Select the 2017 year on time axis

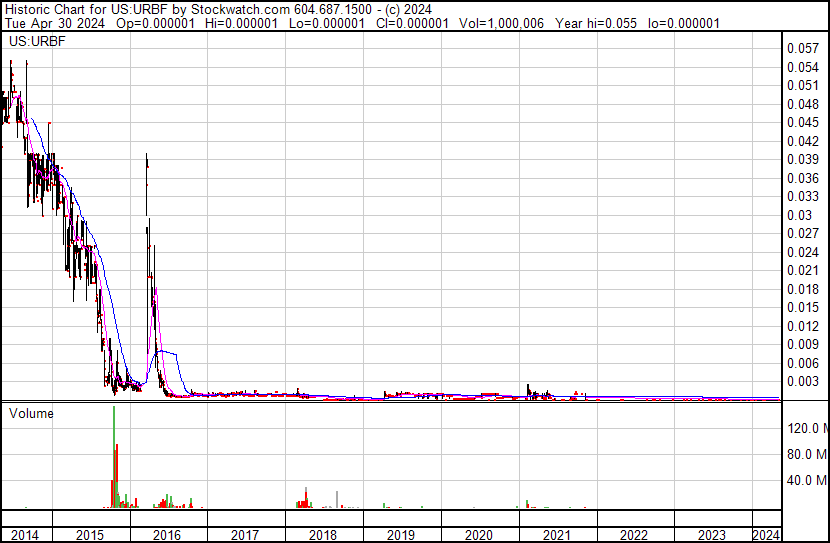click(245, 535)
